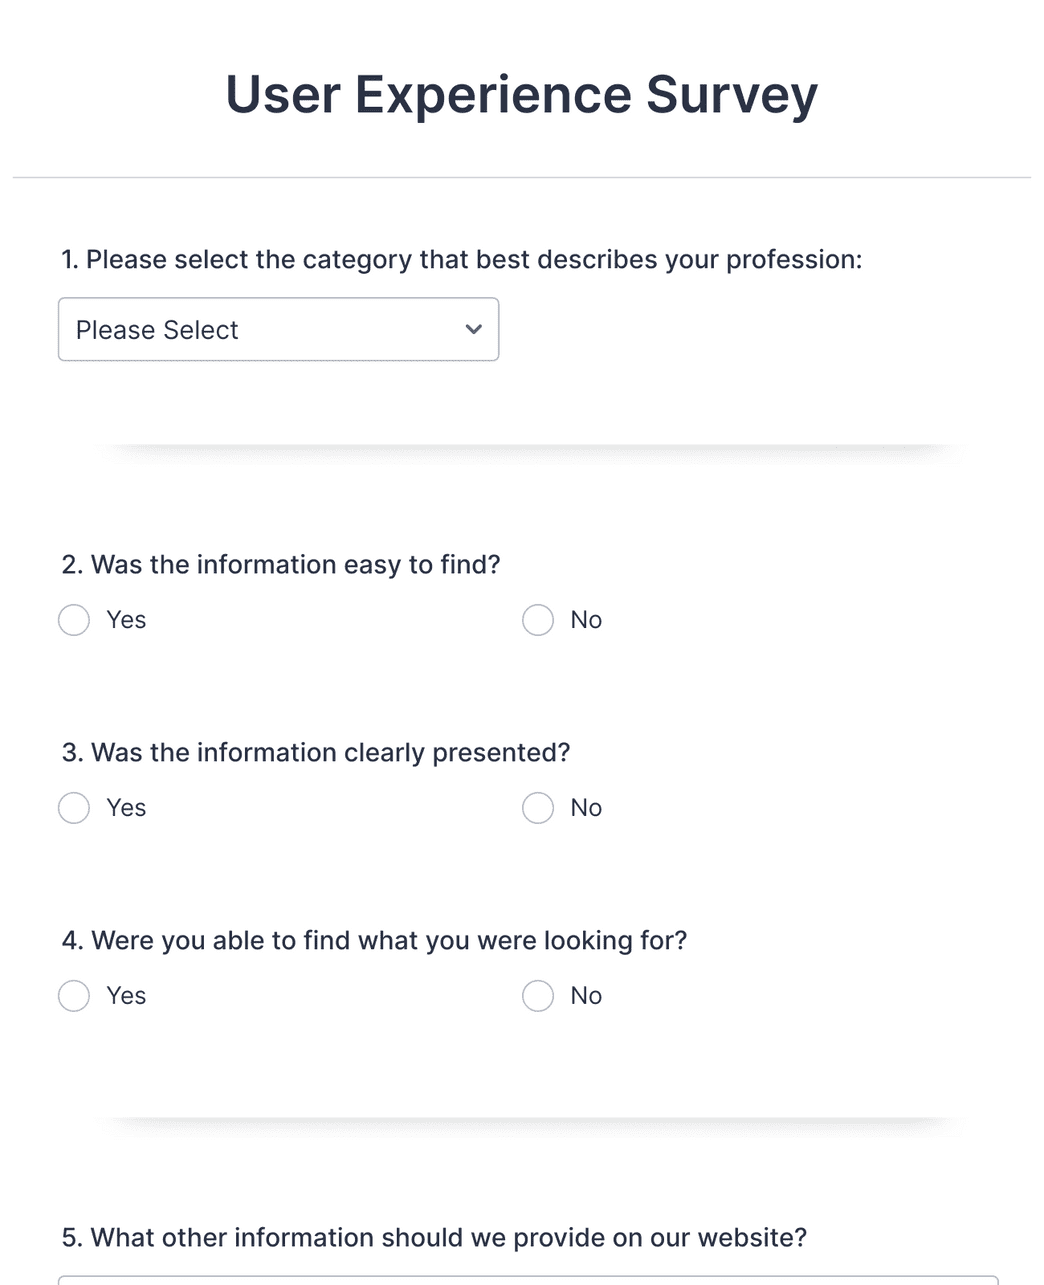Image resolution: width=1044 pixels, height=1285 pixels.
Task: Select No radio for information easy to find
Action: (x=538, y=620)
